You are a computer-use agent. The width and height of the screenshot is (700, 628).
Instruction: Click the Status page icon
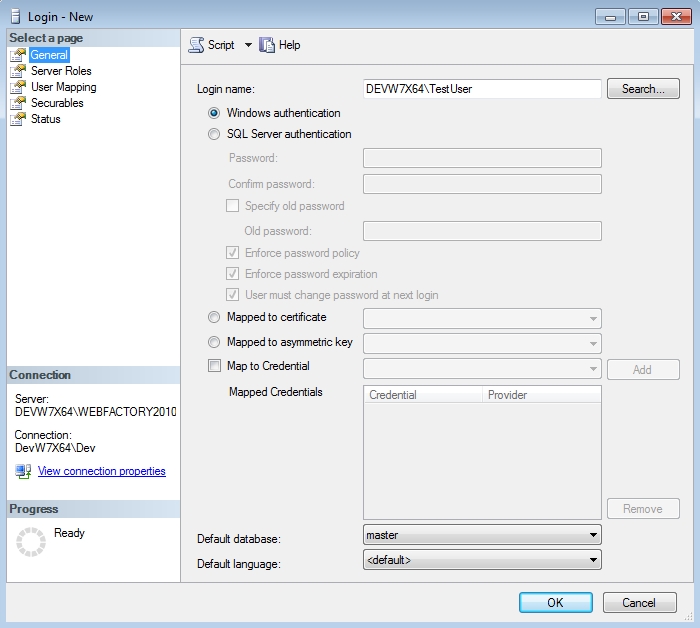click(17, 119)
